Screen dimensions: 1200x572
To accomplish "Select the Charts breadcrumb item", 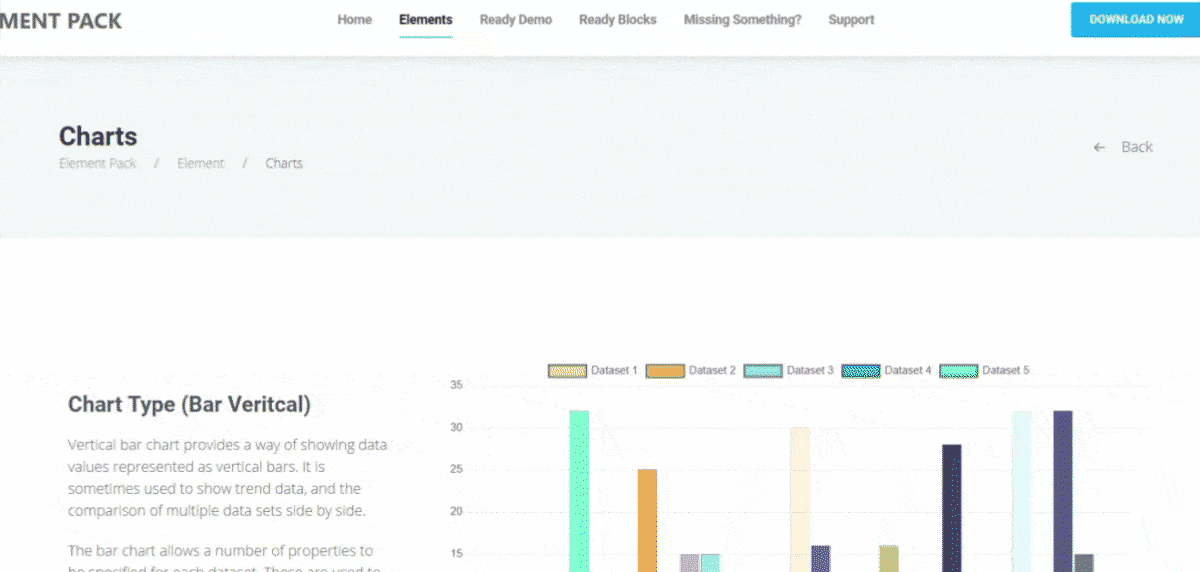I will click(x=284, y=163).
